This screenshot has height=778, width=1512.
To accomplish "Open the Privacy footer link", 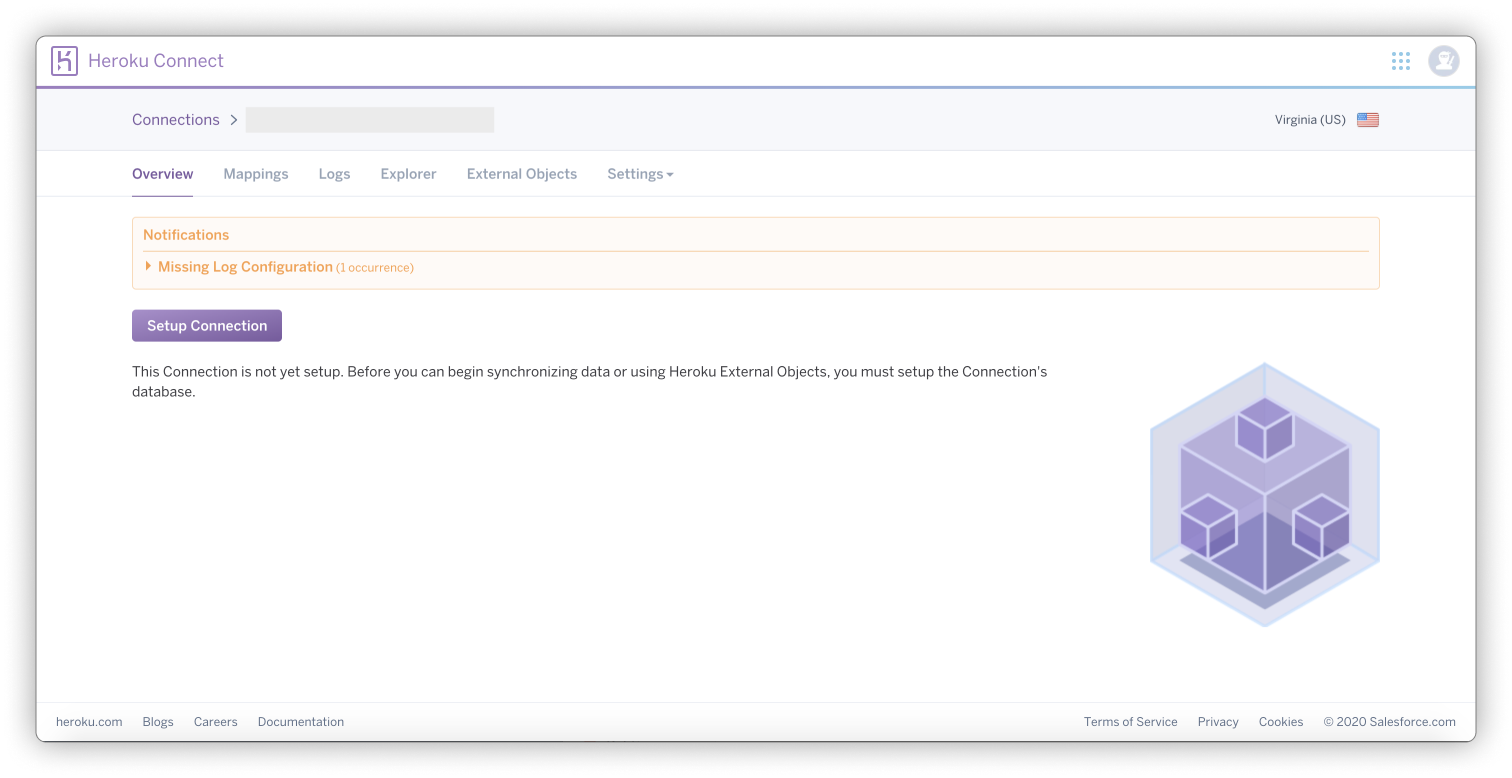I will click(1218, 722).
